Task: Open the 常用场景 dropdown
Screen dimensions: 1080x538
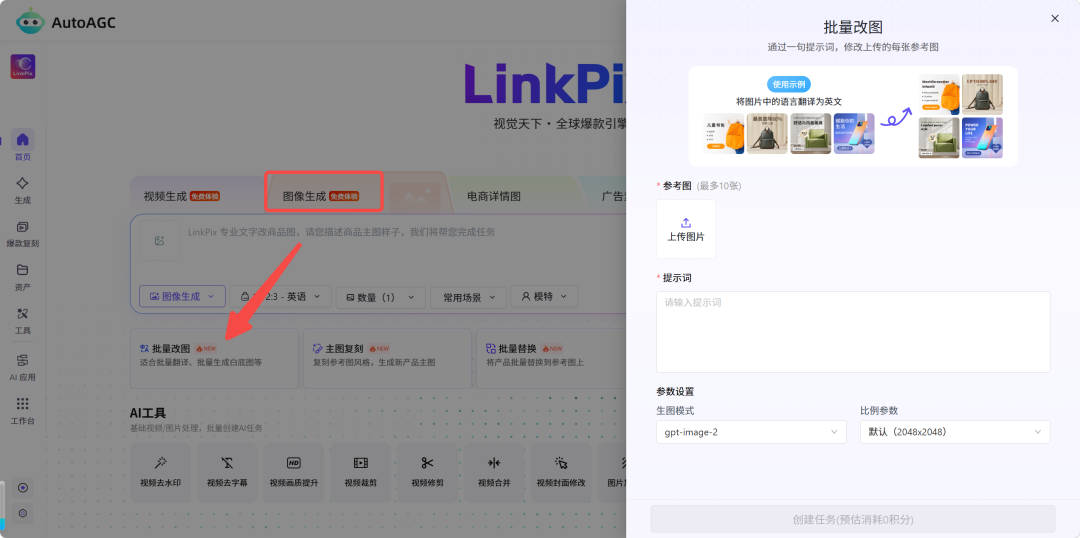Action: tap(468, 297)
